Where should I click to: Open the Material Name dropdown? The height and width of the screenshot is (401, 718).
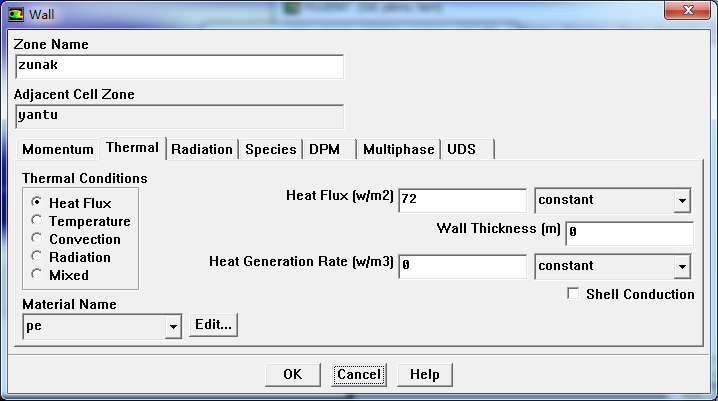click(173, 326)
